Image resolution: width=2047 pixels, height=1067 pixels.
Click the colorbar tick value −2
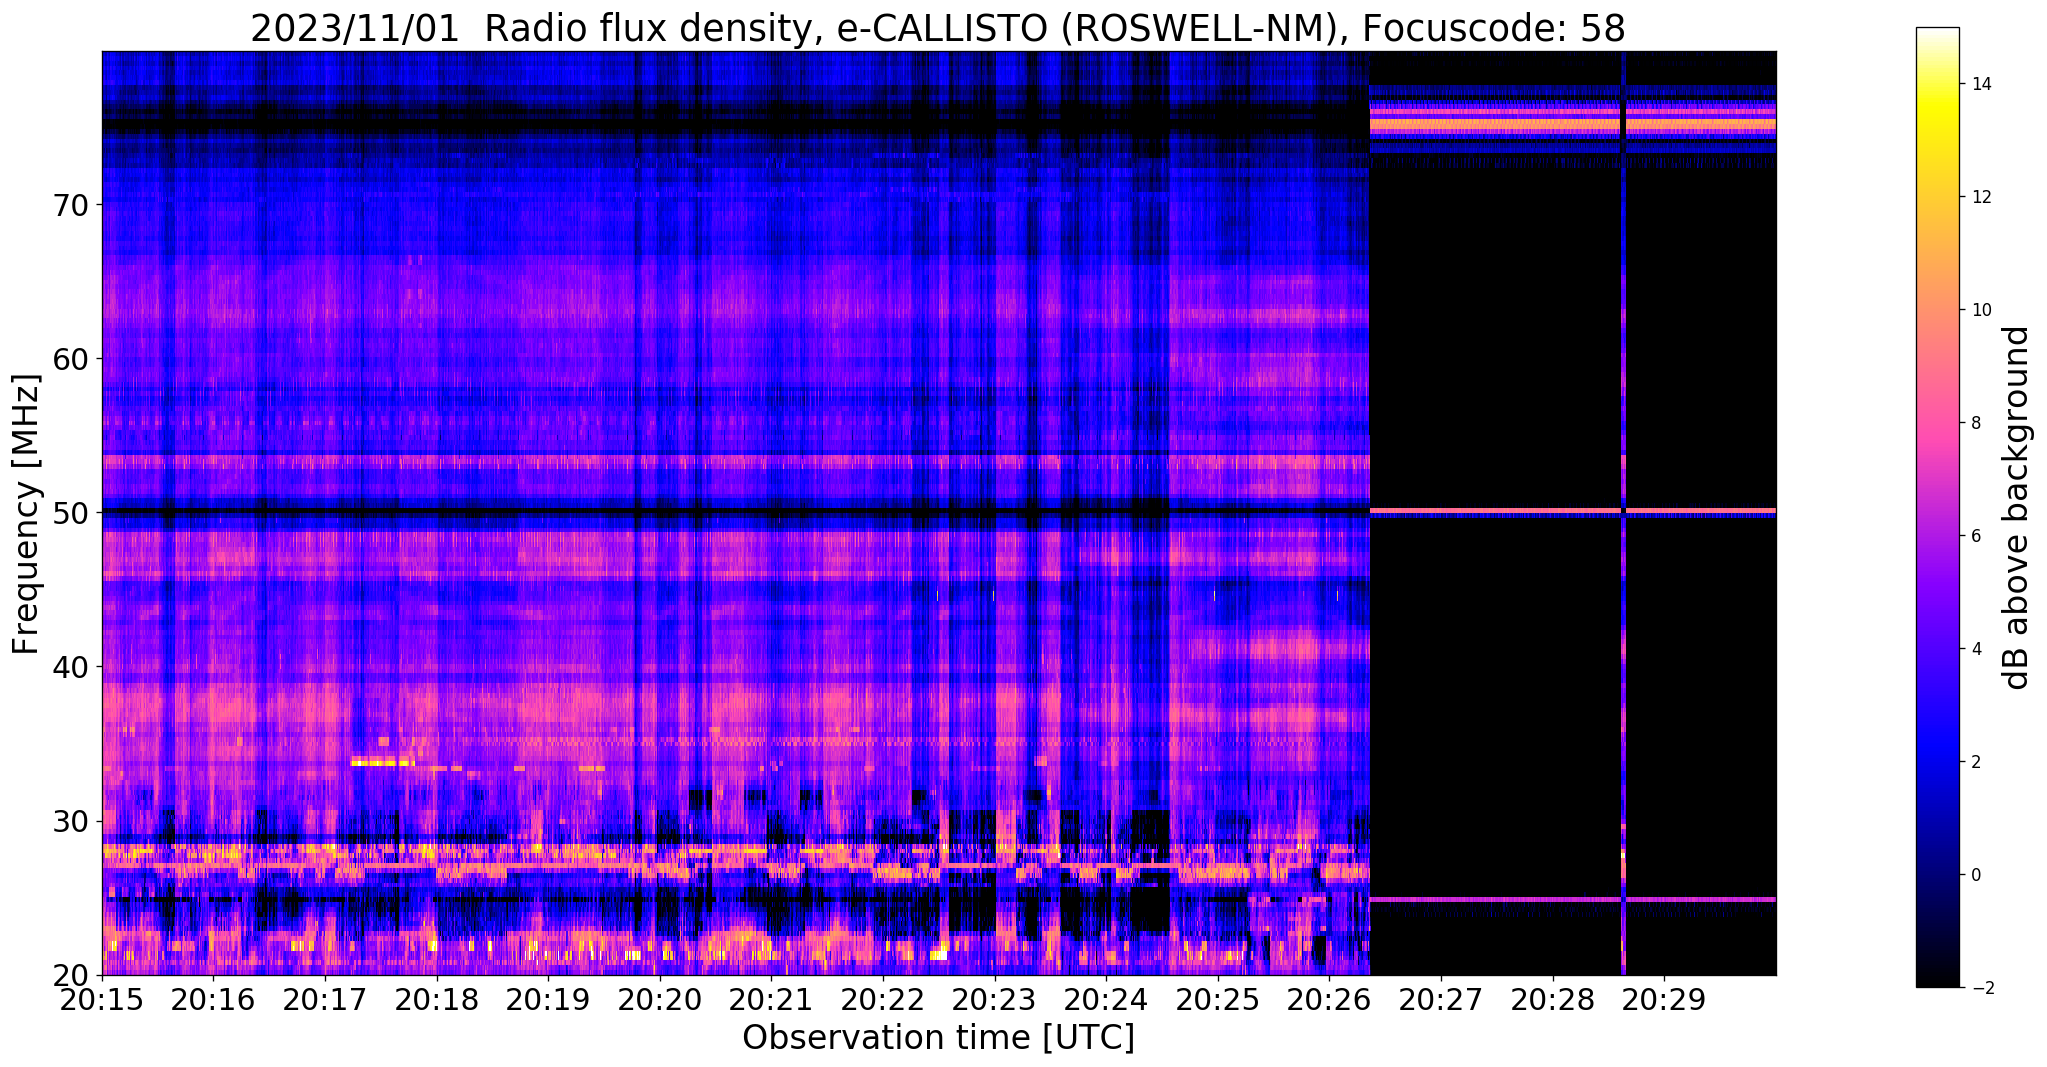(x=1981, y=988)
